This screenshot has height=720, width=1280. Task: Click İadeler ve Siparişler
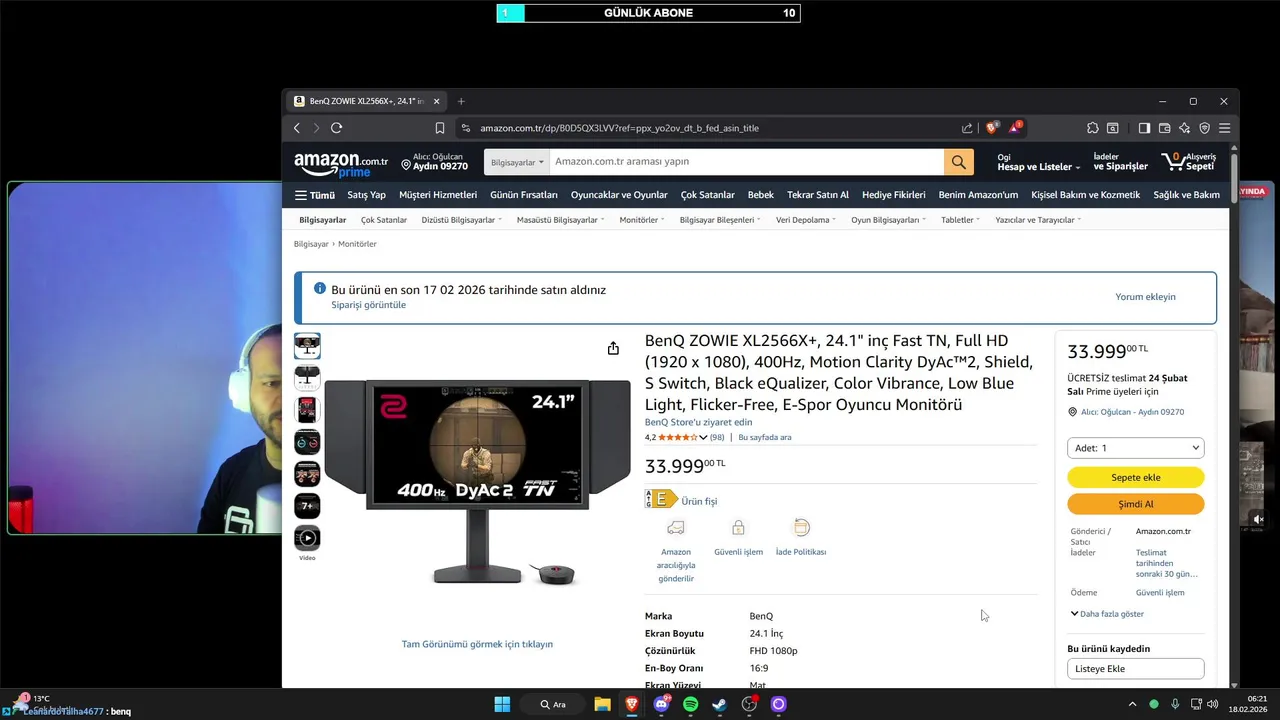[1121, 162]
